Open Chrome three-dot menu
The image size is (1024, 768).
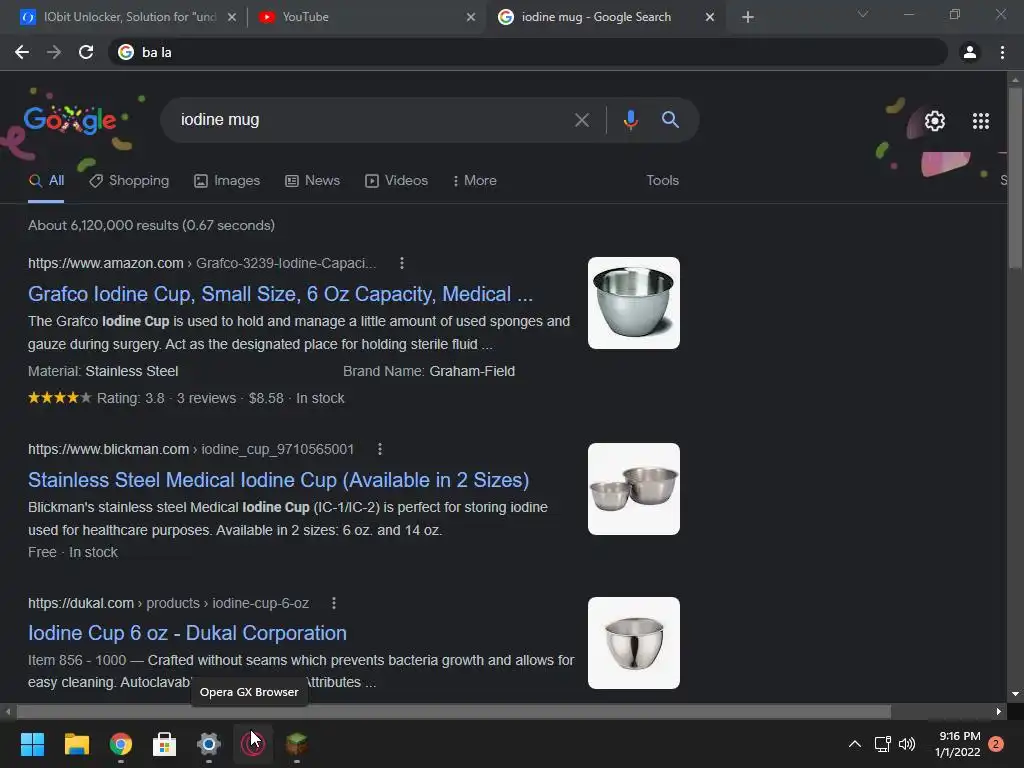pos(1002,52)
